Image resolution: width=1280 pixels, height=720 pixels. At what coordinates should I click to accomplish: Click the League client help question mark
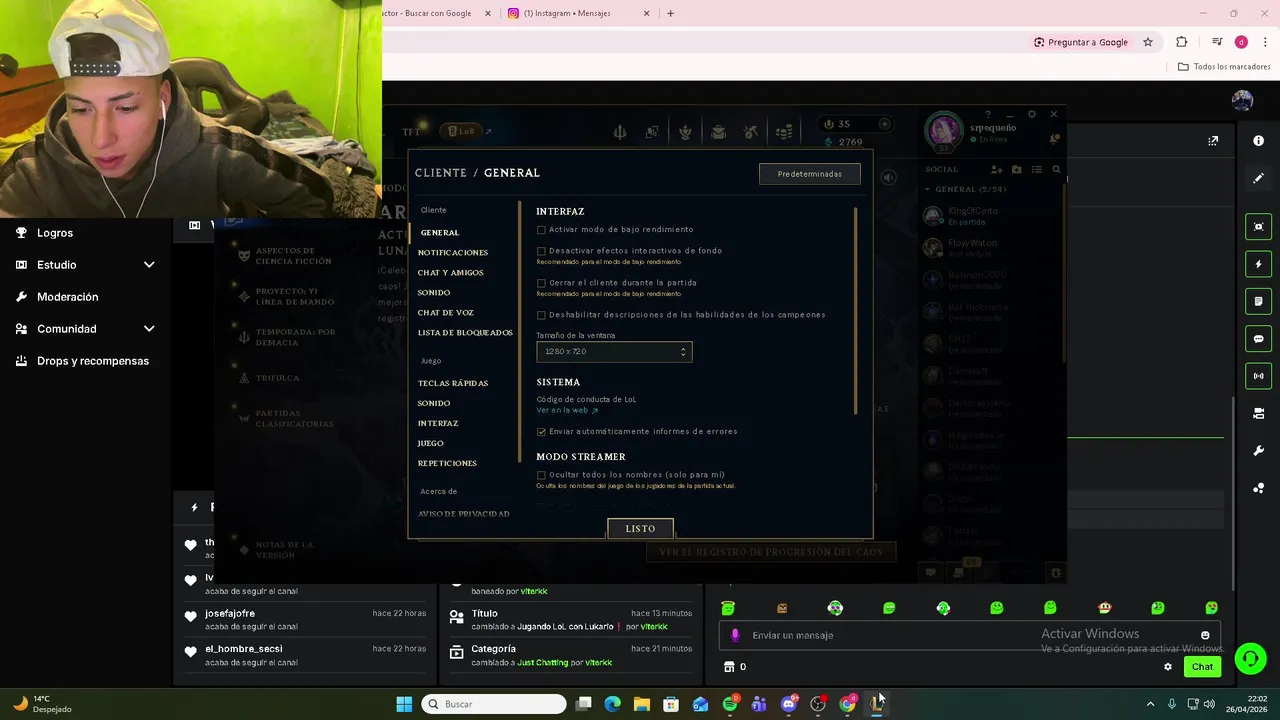tap(988, 114)
